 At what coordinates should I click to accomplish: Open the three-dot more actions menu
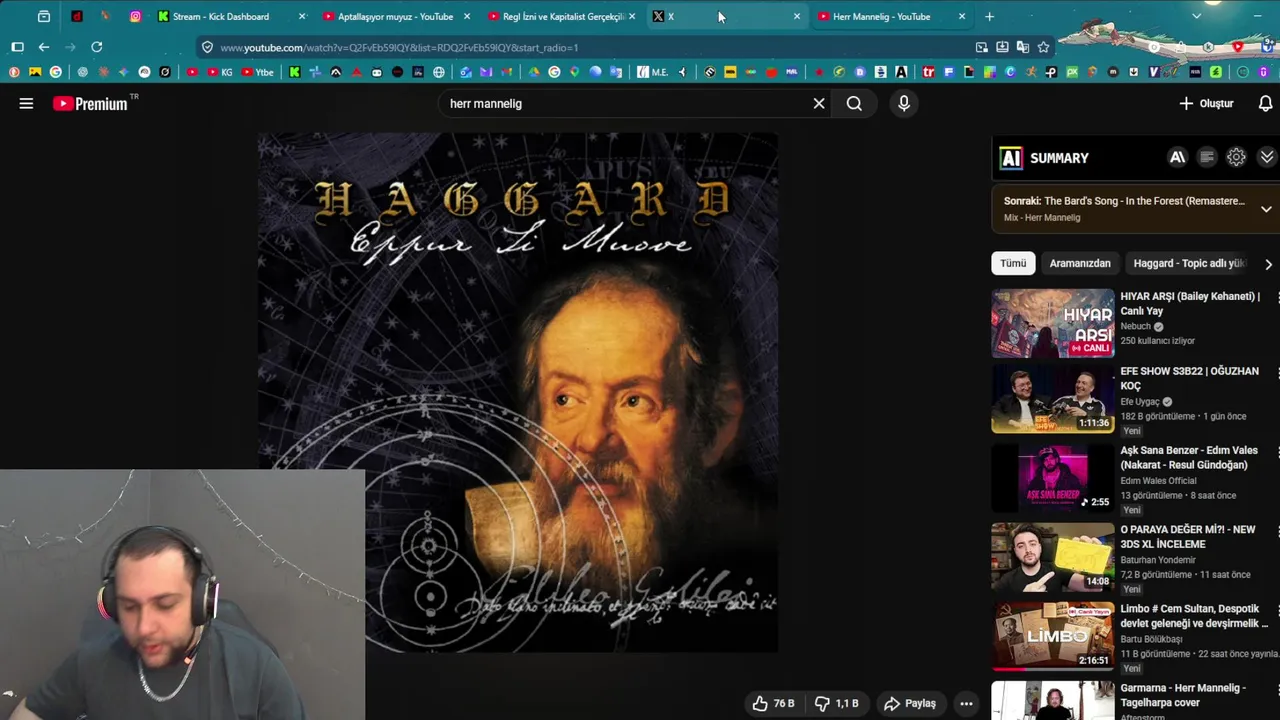pyautogui.click(x=966, y=703)
